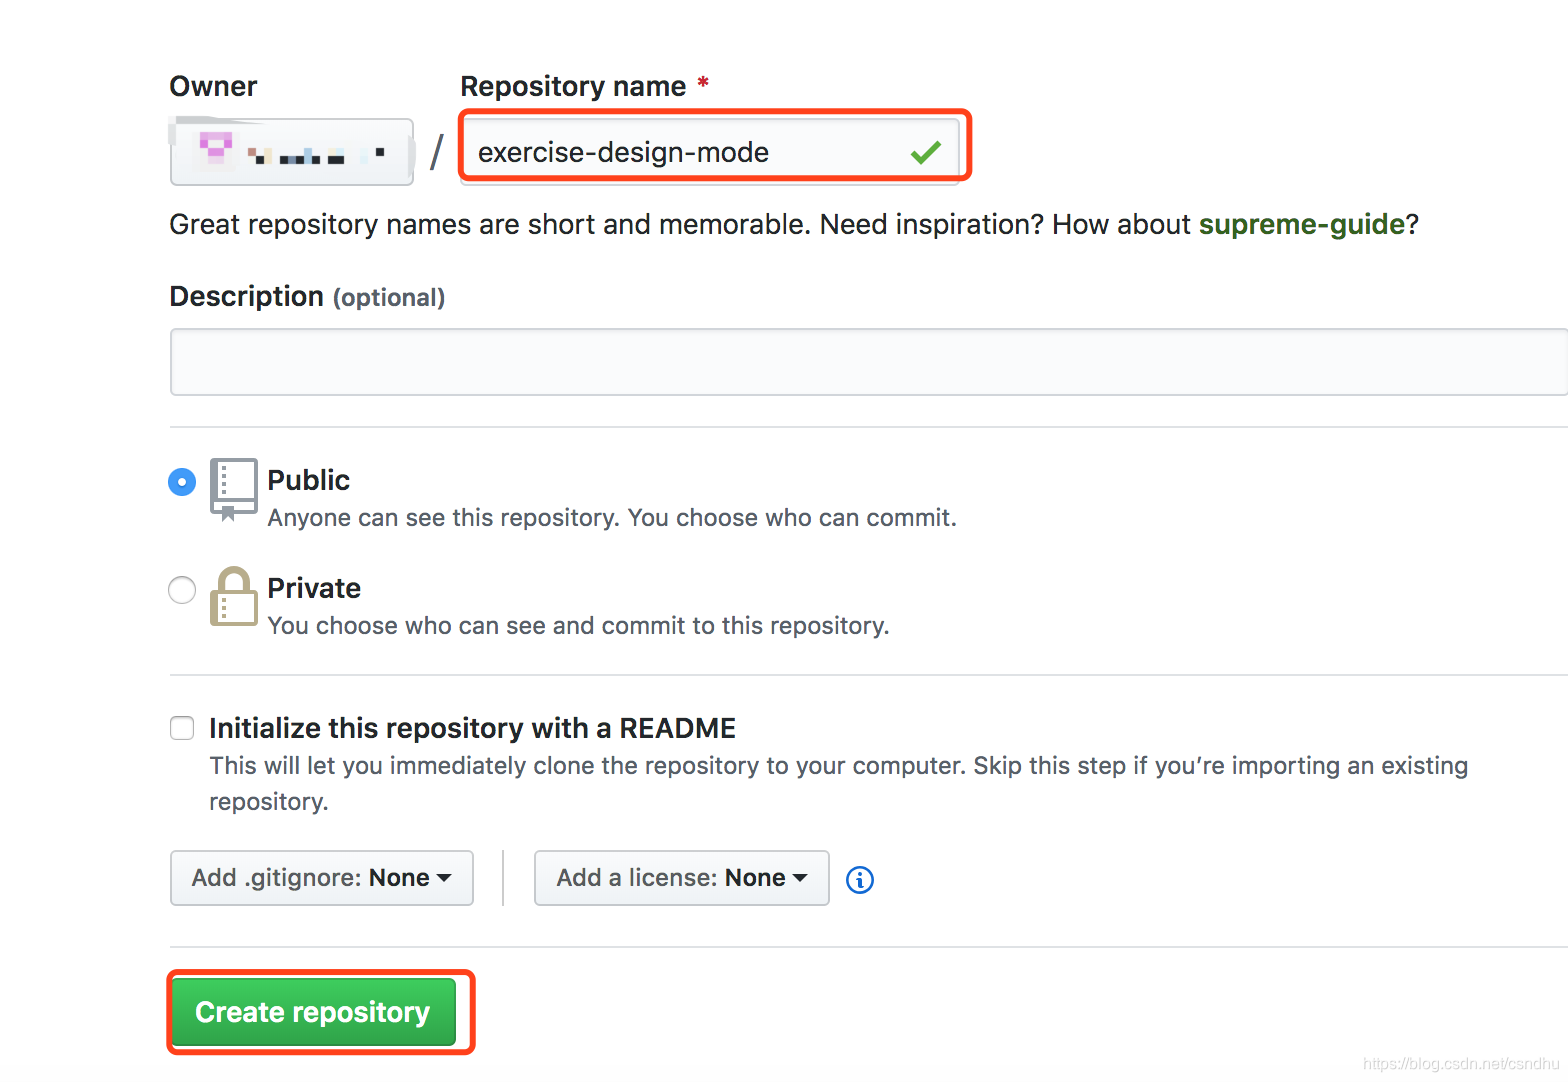Image resolution: width=1568 pixels, height=1082 pixels.
Task: Use the supreme-guide name suggestion
Action: pyautogui.click(x=1302, y=224)
